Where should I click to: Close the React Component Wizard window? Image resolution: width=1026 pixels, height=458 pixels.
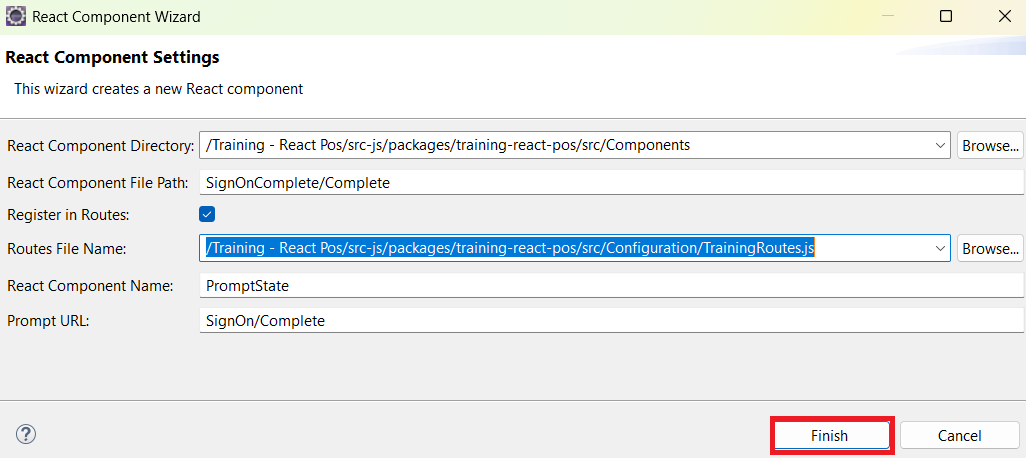point(1004,16)
